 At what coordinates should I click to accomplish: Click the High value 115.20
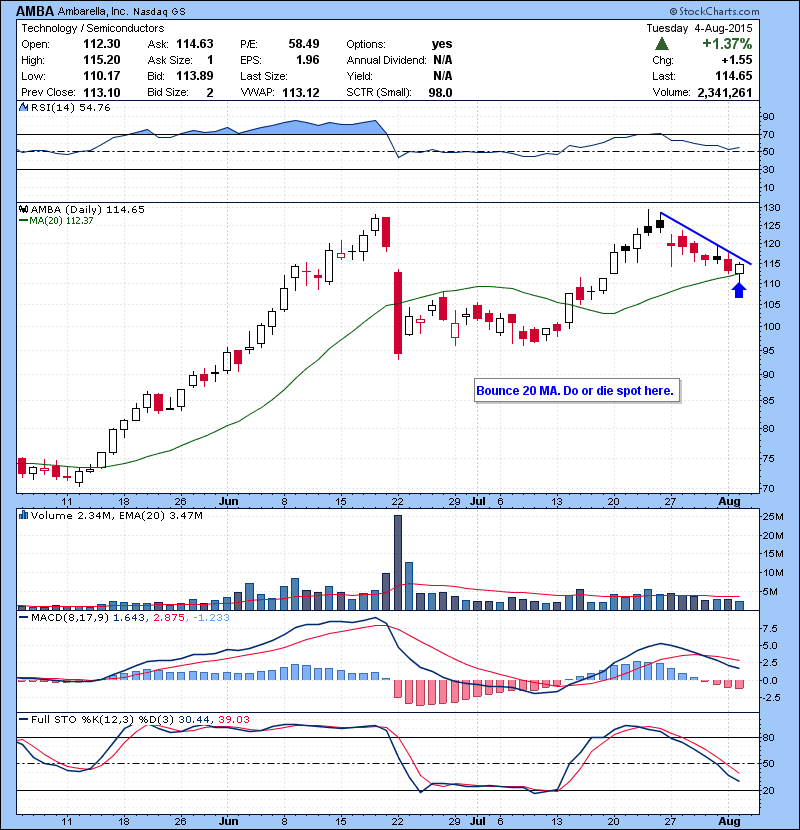point(102,60)
